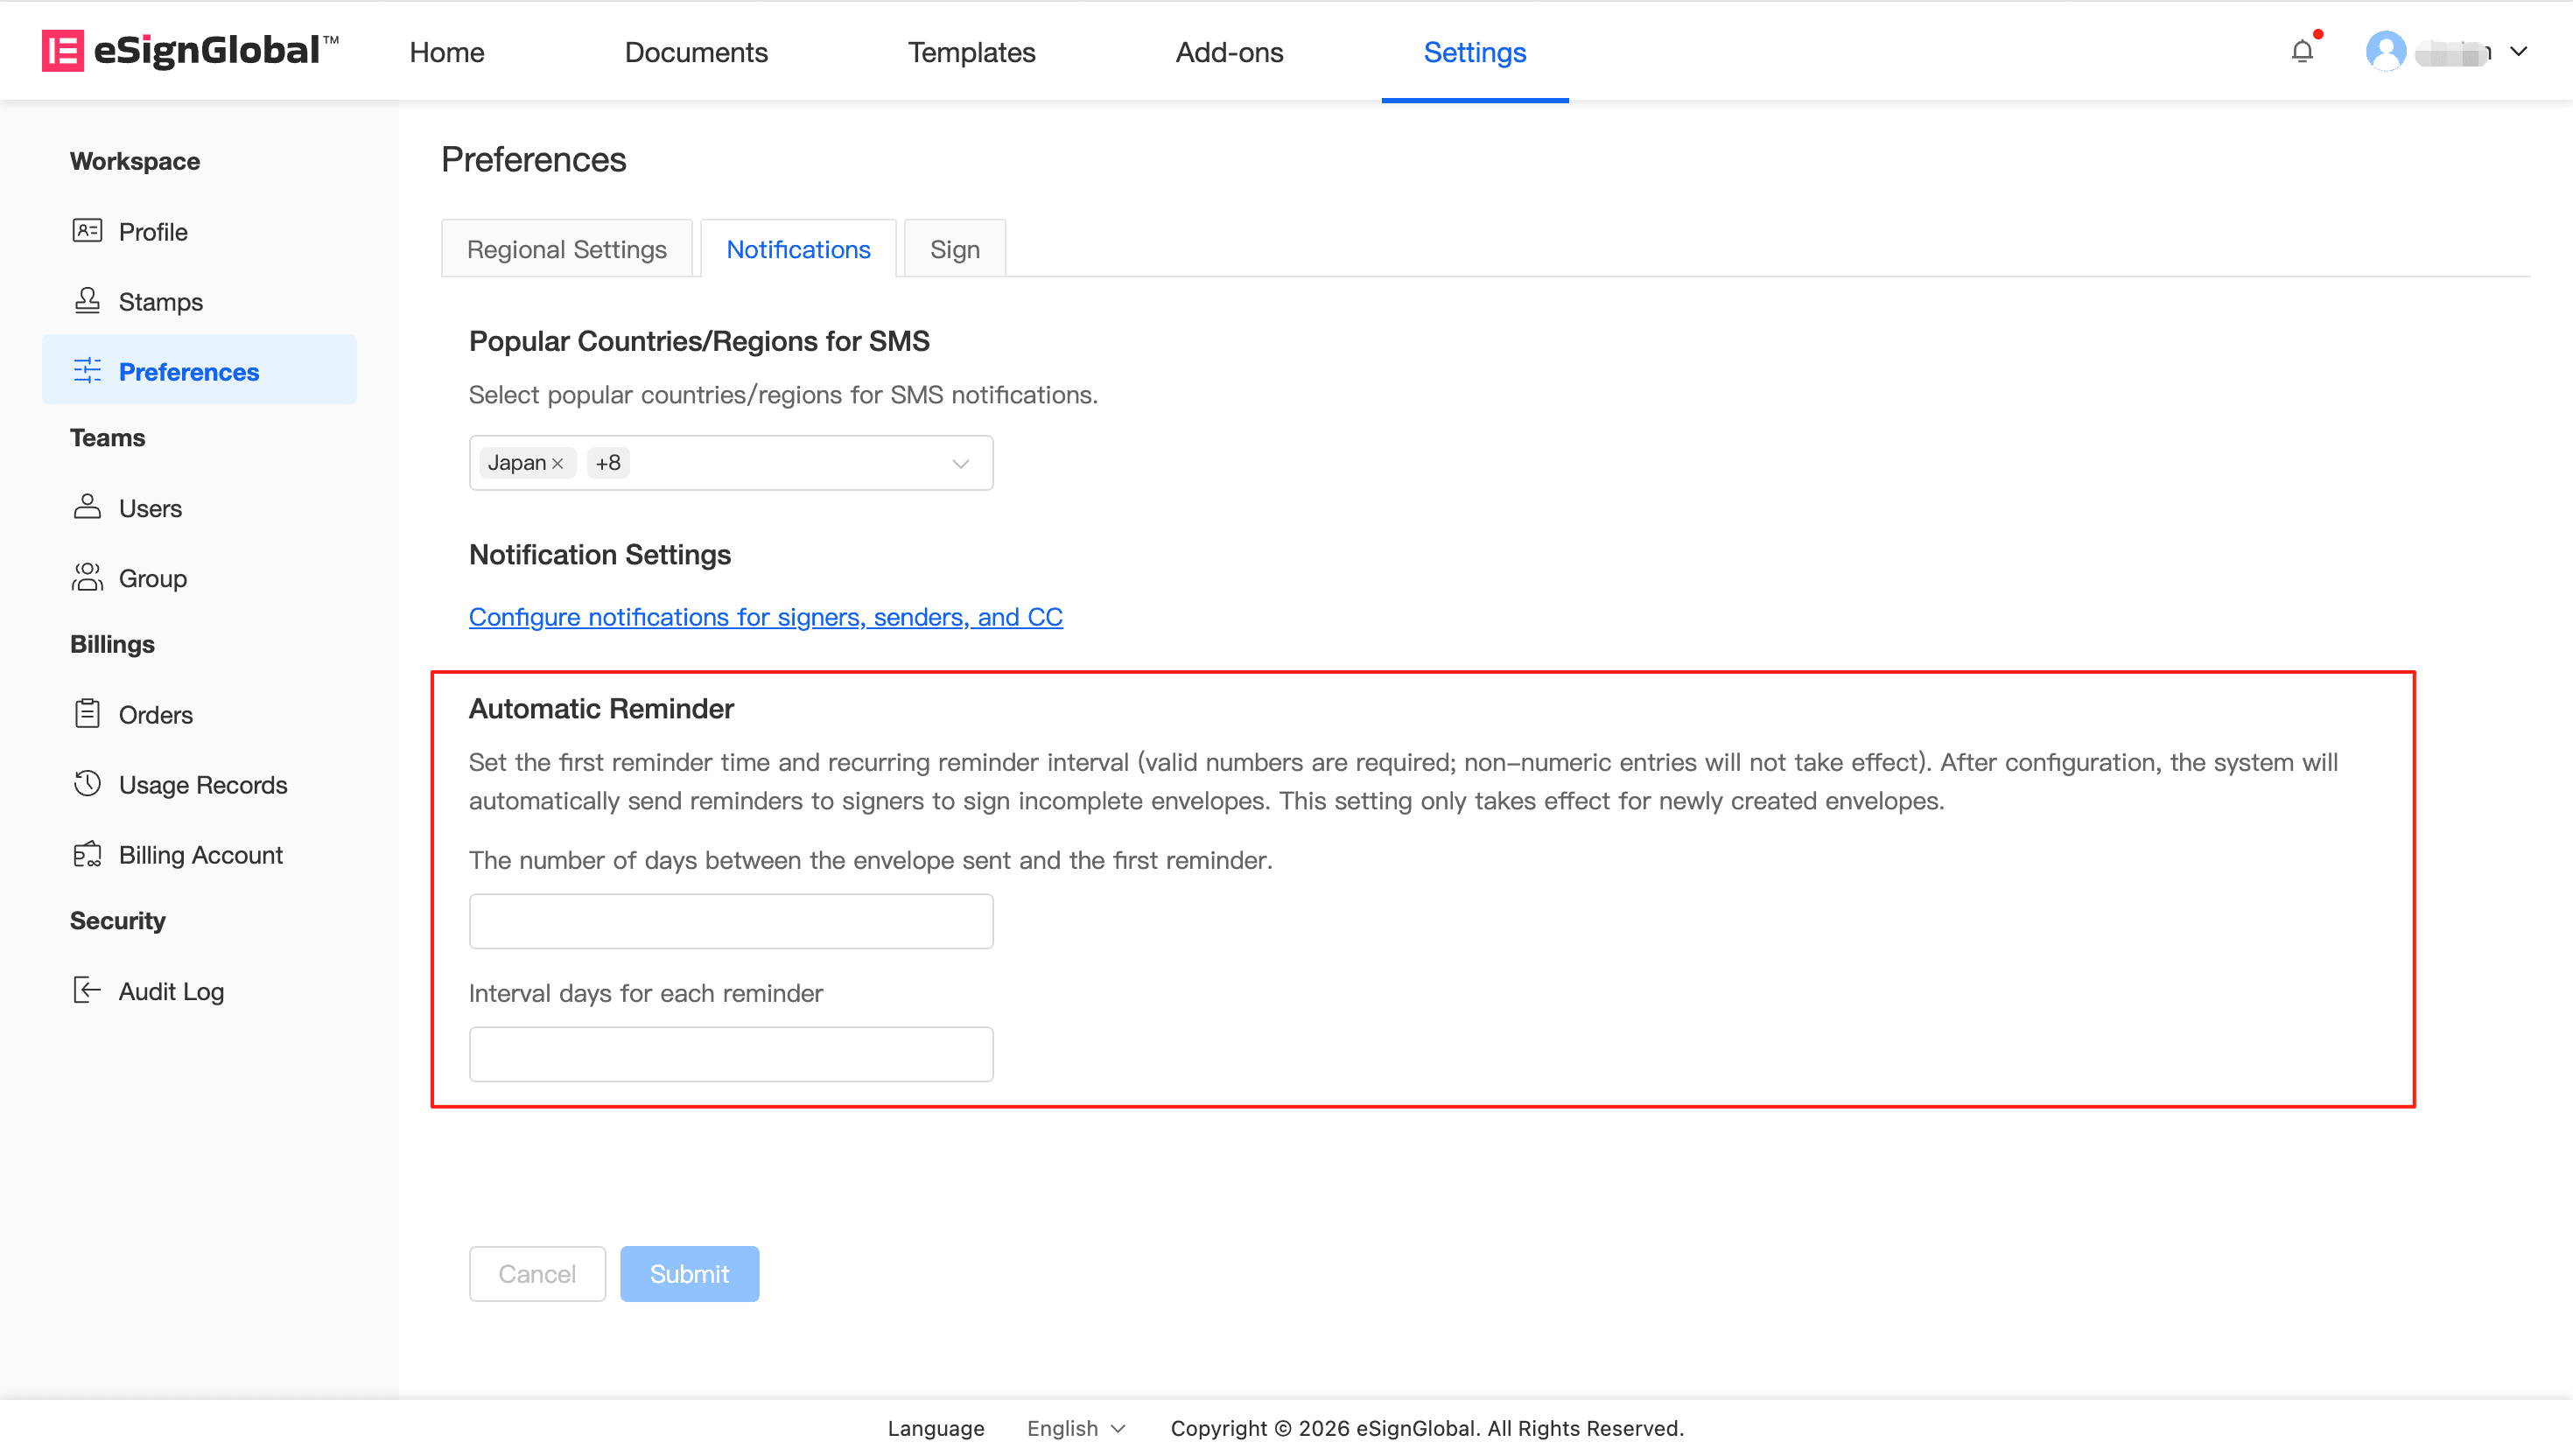Image resolution: width=2573 pixels, height=1456 pixels.
Task: Click the Users person icon
Action: pyautogui.click(x=87, y=507)
